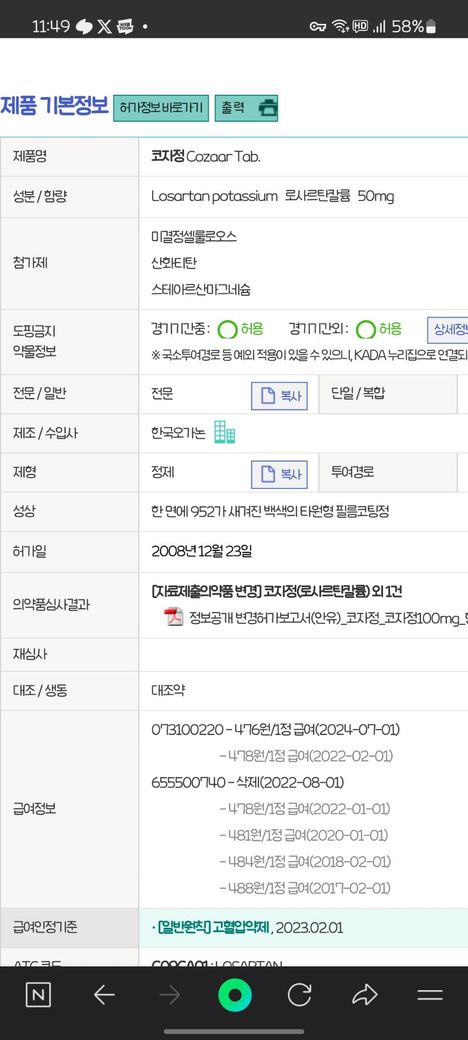The width and height of the screenshot is (468, 1040).
Task: Open the PDF icon for 변경허가보고서
Action: pos(174,618)
